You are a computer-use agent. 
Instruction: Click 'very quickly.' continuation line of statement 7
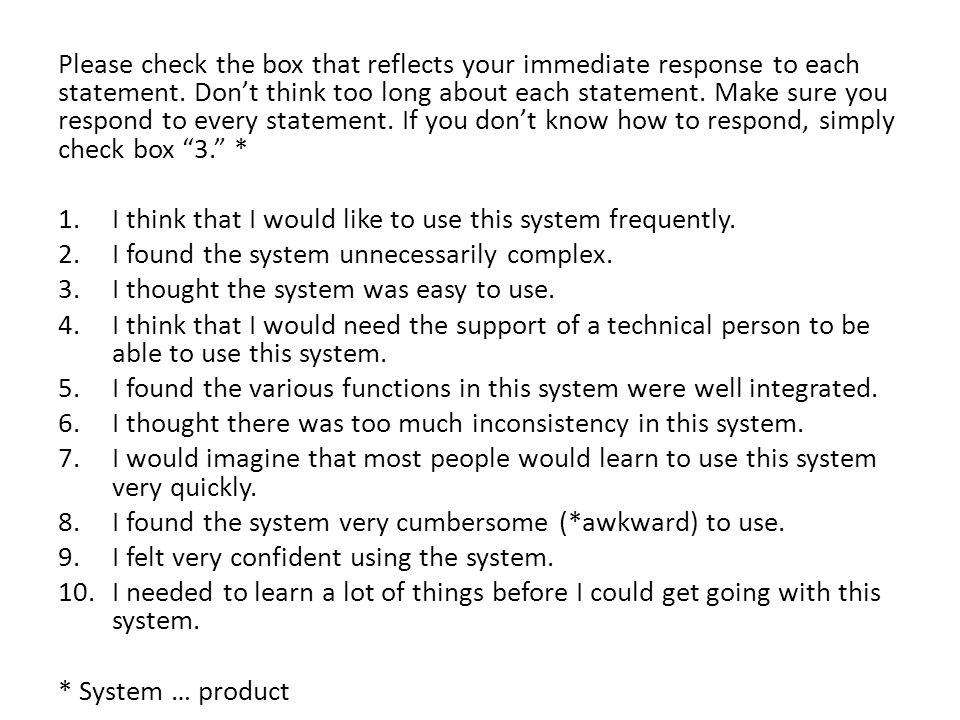pos(184,488)
